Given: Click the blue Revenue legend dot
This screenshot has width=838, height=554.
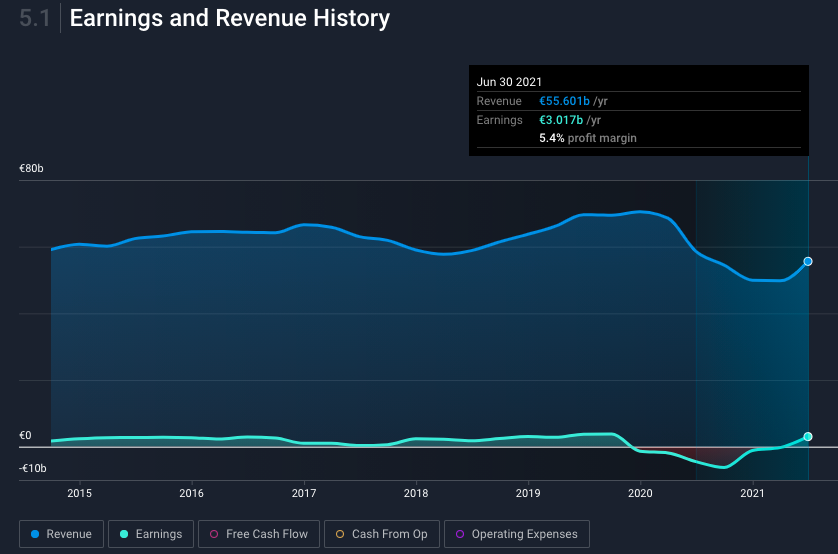Looking at the screenshot, I should (35, 534).
